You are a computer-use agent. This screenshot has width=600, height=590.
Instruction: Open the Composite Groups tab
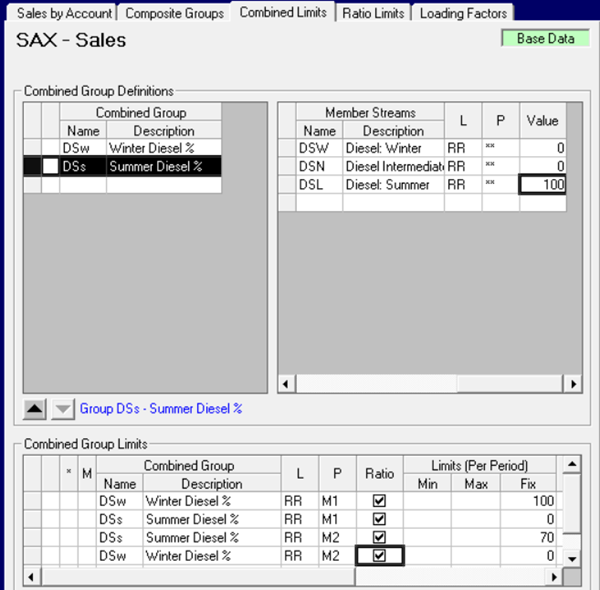pos(177,13)
